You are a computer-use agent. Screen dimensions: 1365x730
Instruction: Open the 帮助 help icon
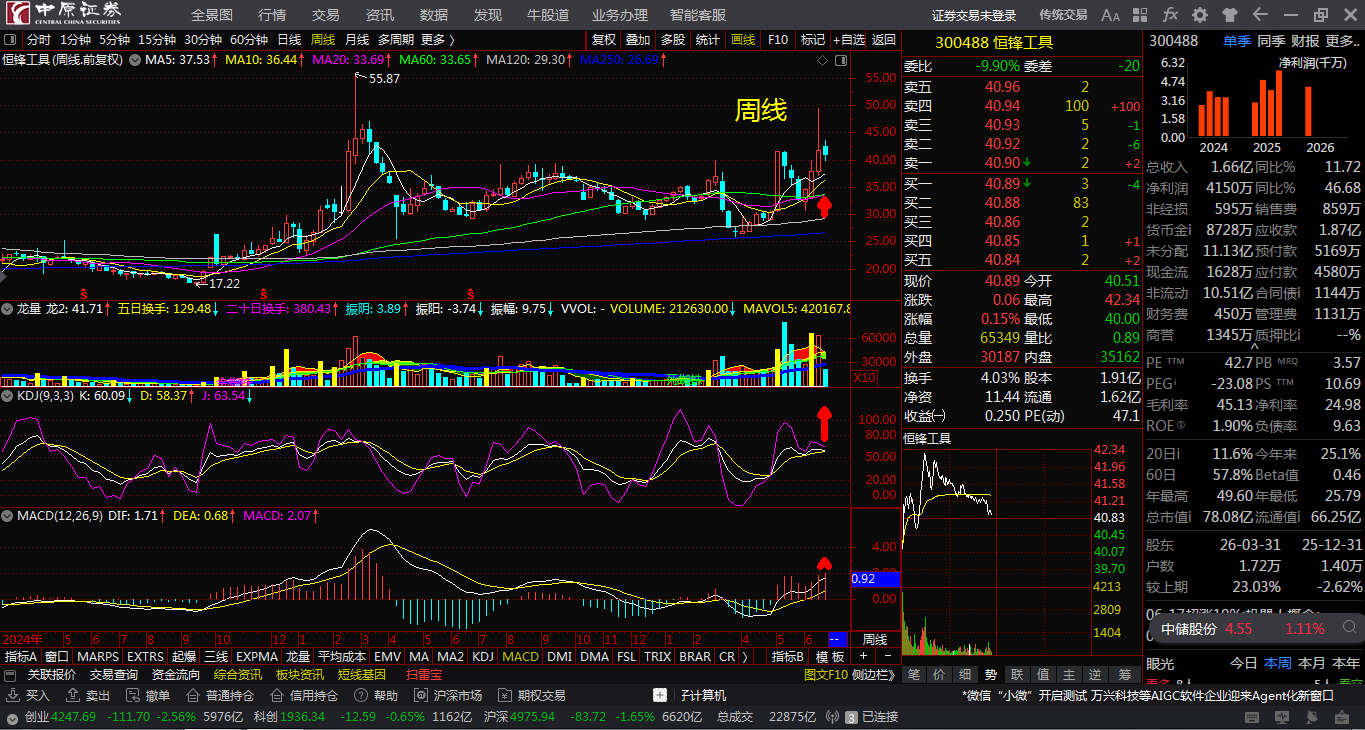pyautogui.click(x=361, y=696)
